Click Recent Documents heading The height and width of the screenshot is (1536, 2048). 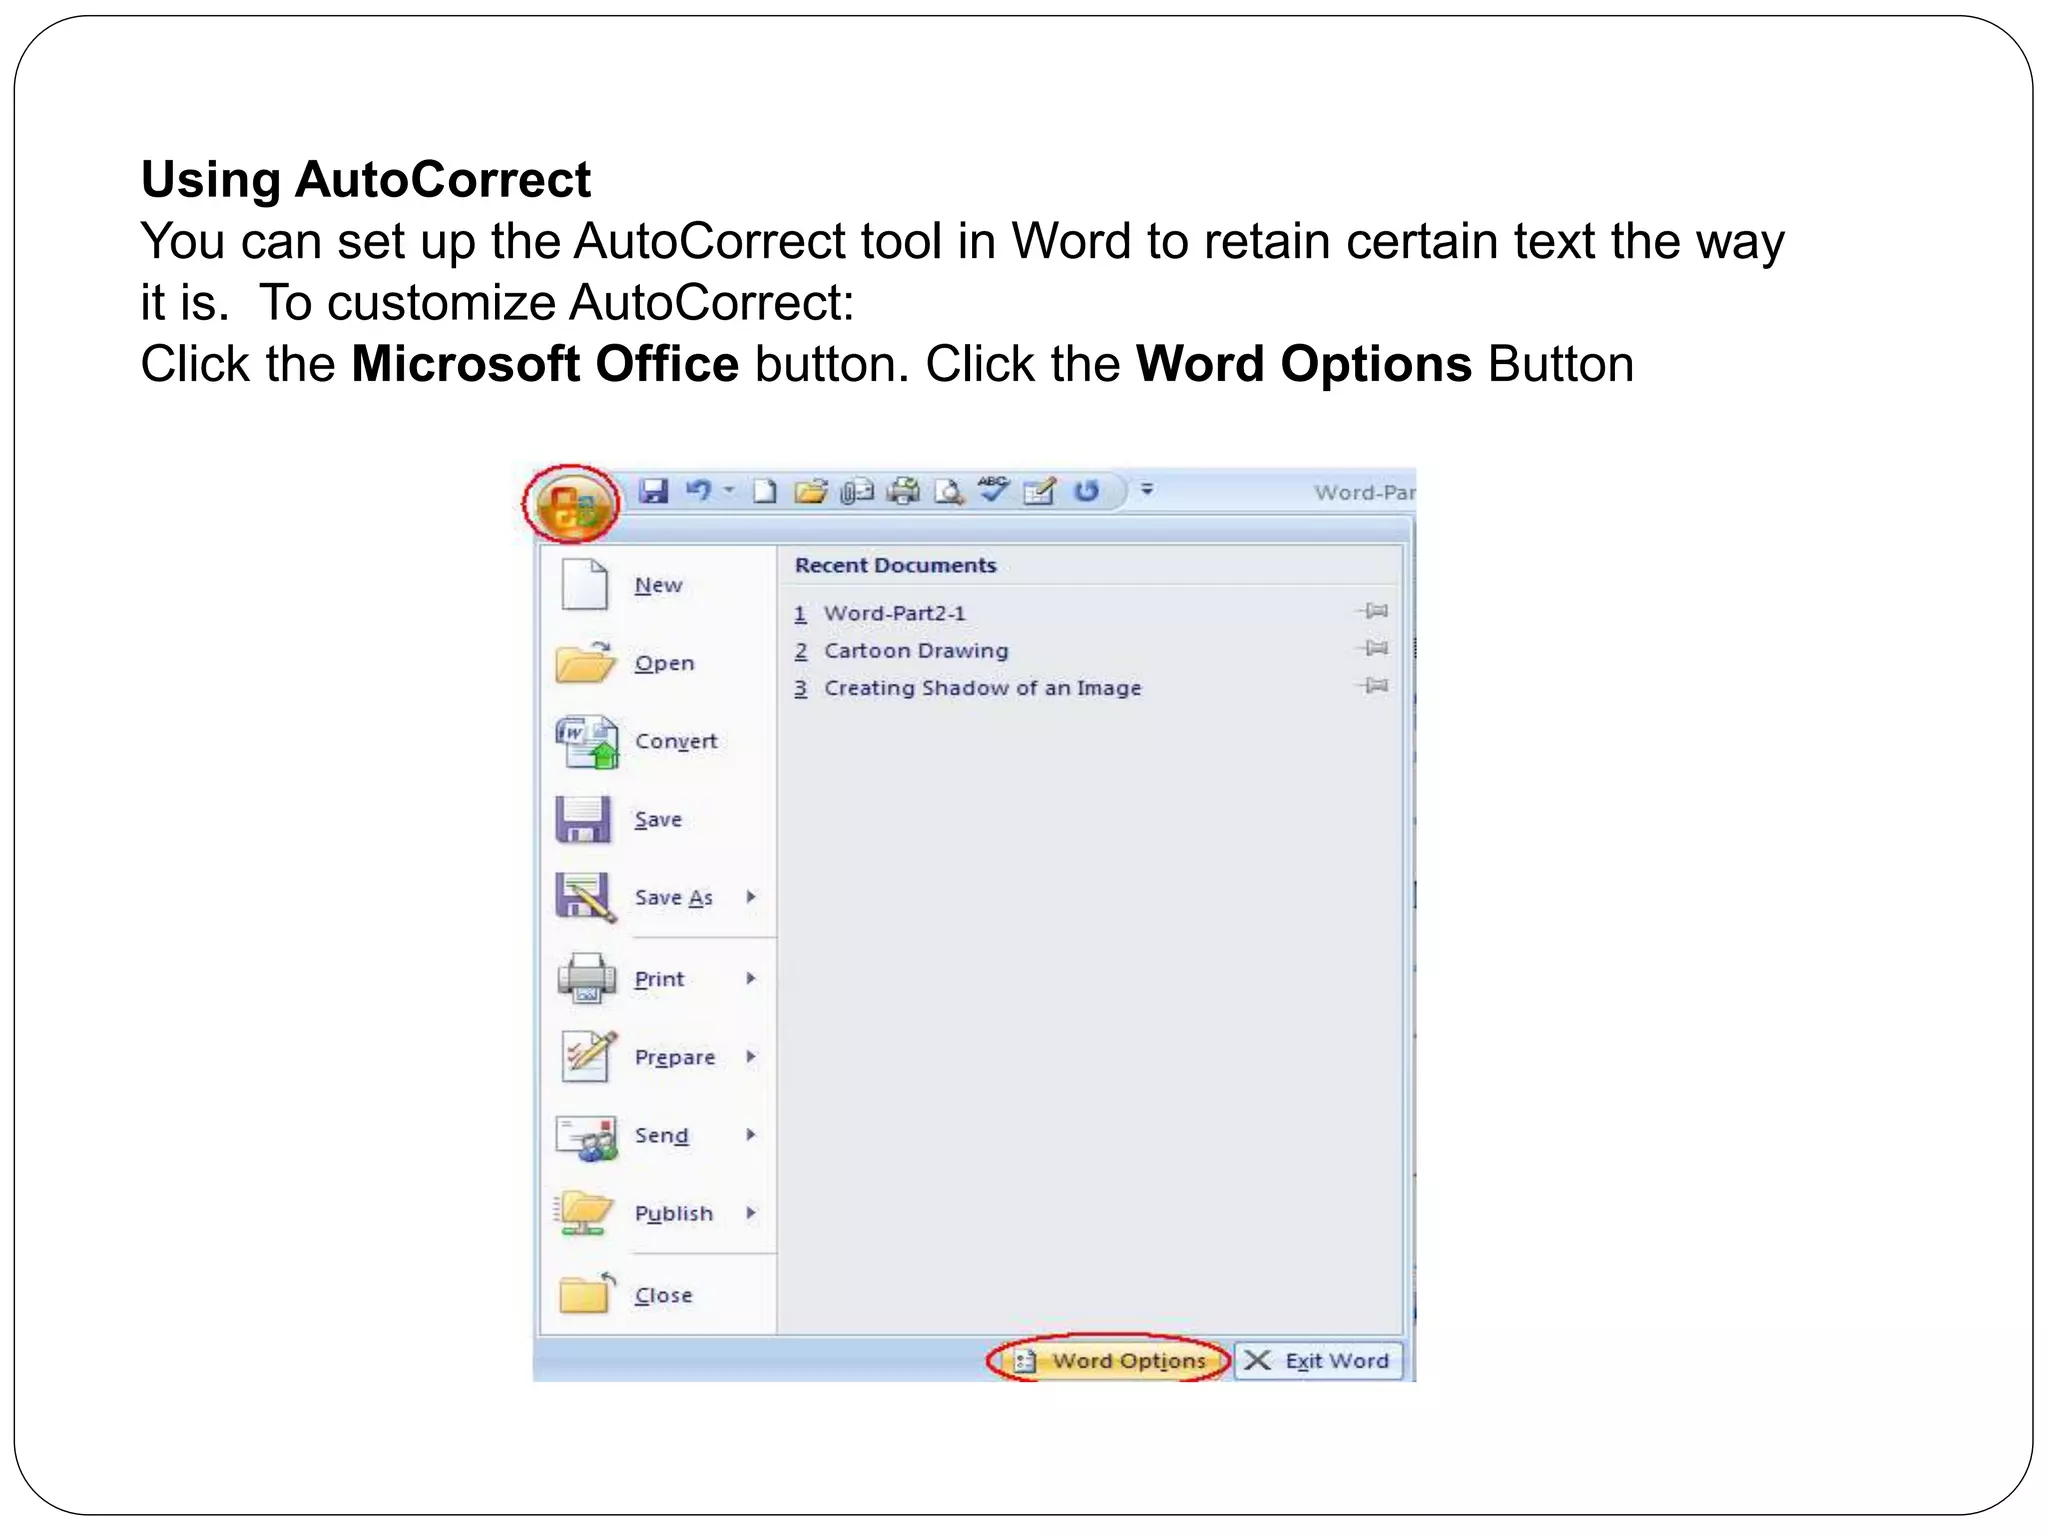point(896,566)
